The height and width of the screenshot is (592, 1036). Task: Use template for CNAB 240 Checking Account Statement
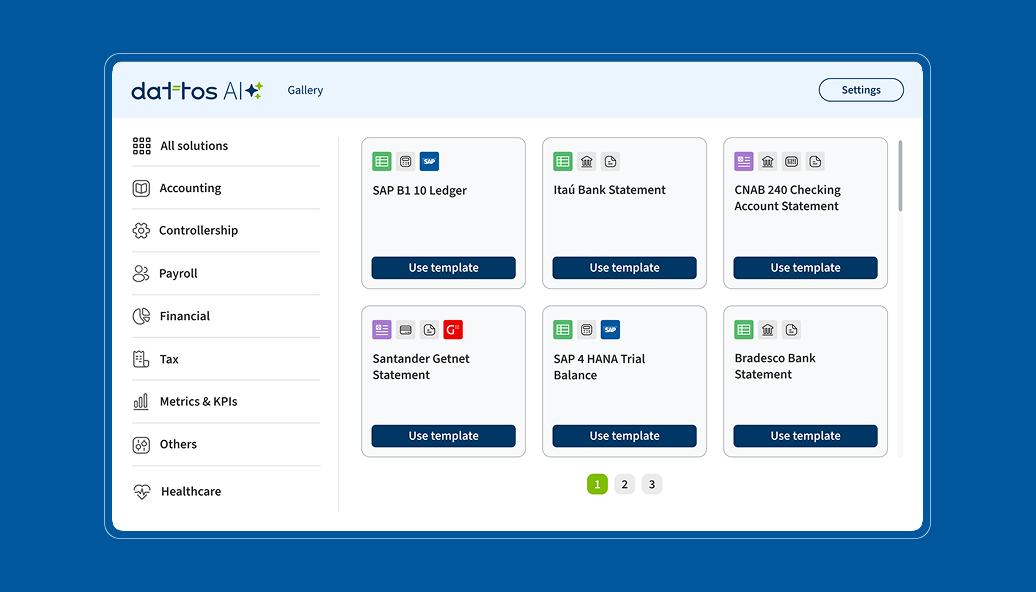point(805,268)
